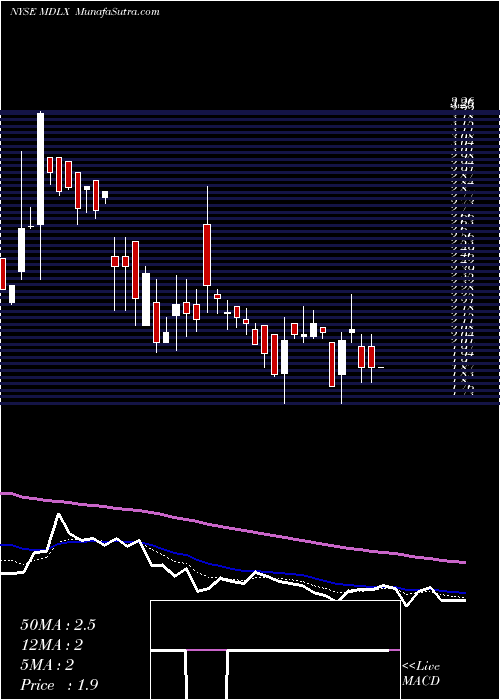This screenshot has height=700, width=500.
Task: Click the 5MA : 2 reading
Action: pyautogui.click(x=47, y=665)
